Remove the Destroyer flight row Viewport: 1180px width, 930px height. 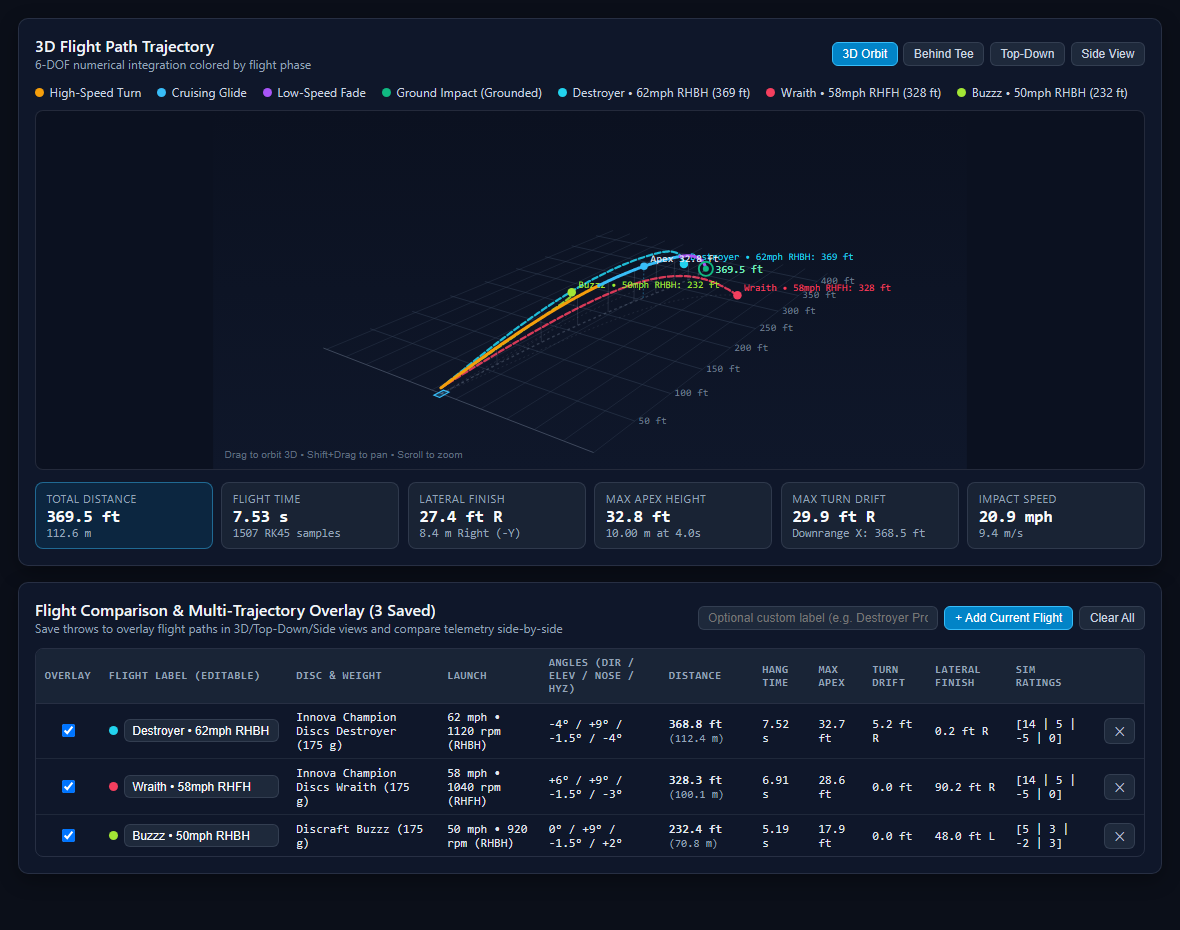click(1119, 731)
